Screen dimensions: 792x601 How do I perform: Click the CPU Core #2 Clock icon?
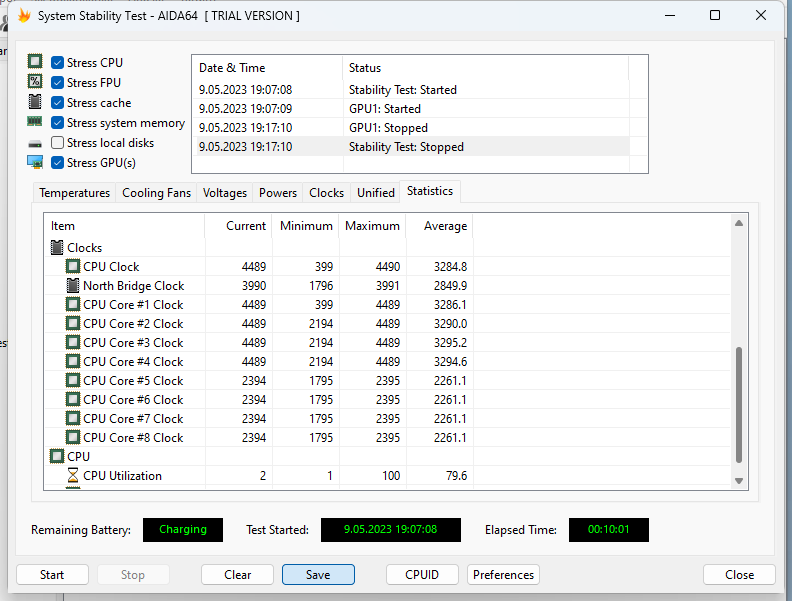[x=73, y=323]
